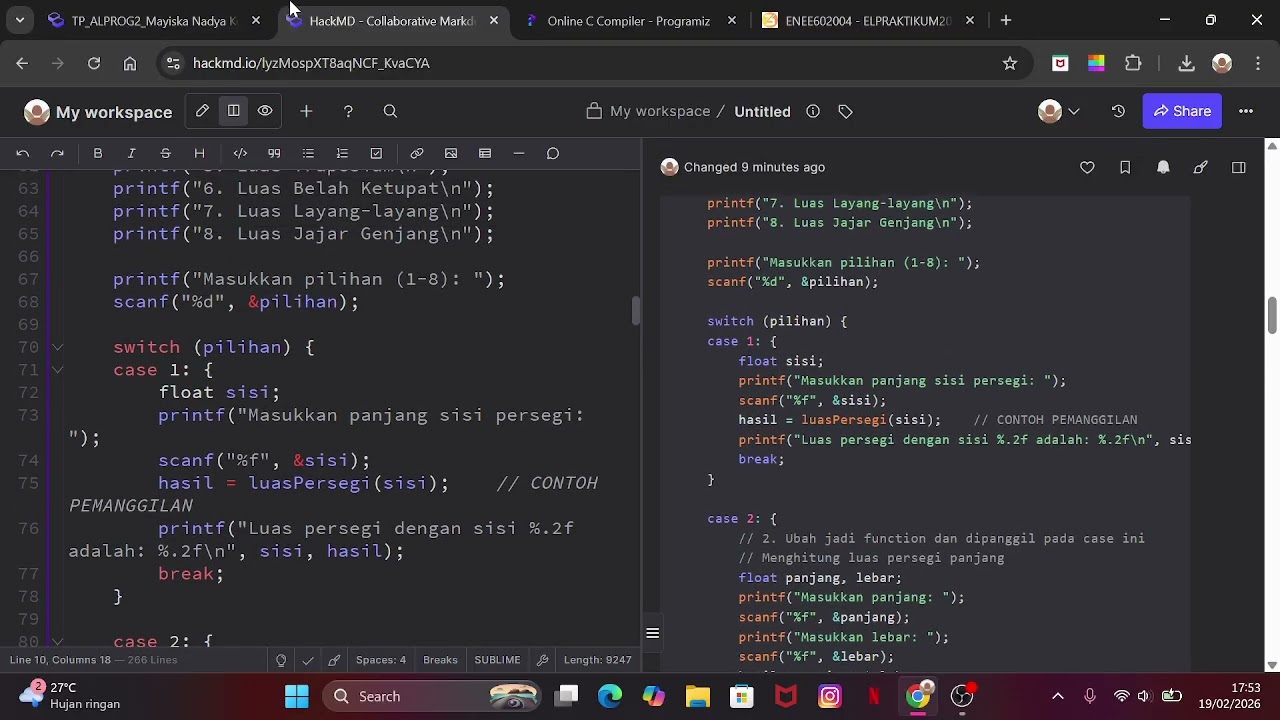Toggle Breaks line break mode
The width and height of the screenshot is (1280, 720).
click(440, 660)
